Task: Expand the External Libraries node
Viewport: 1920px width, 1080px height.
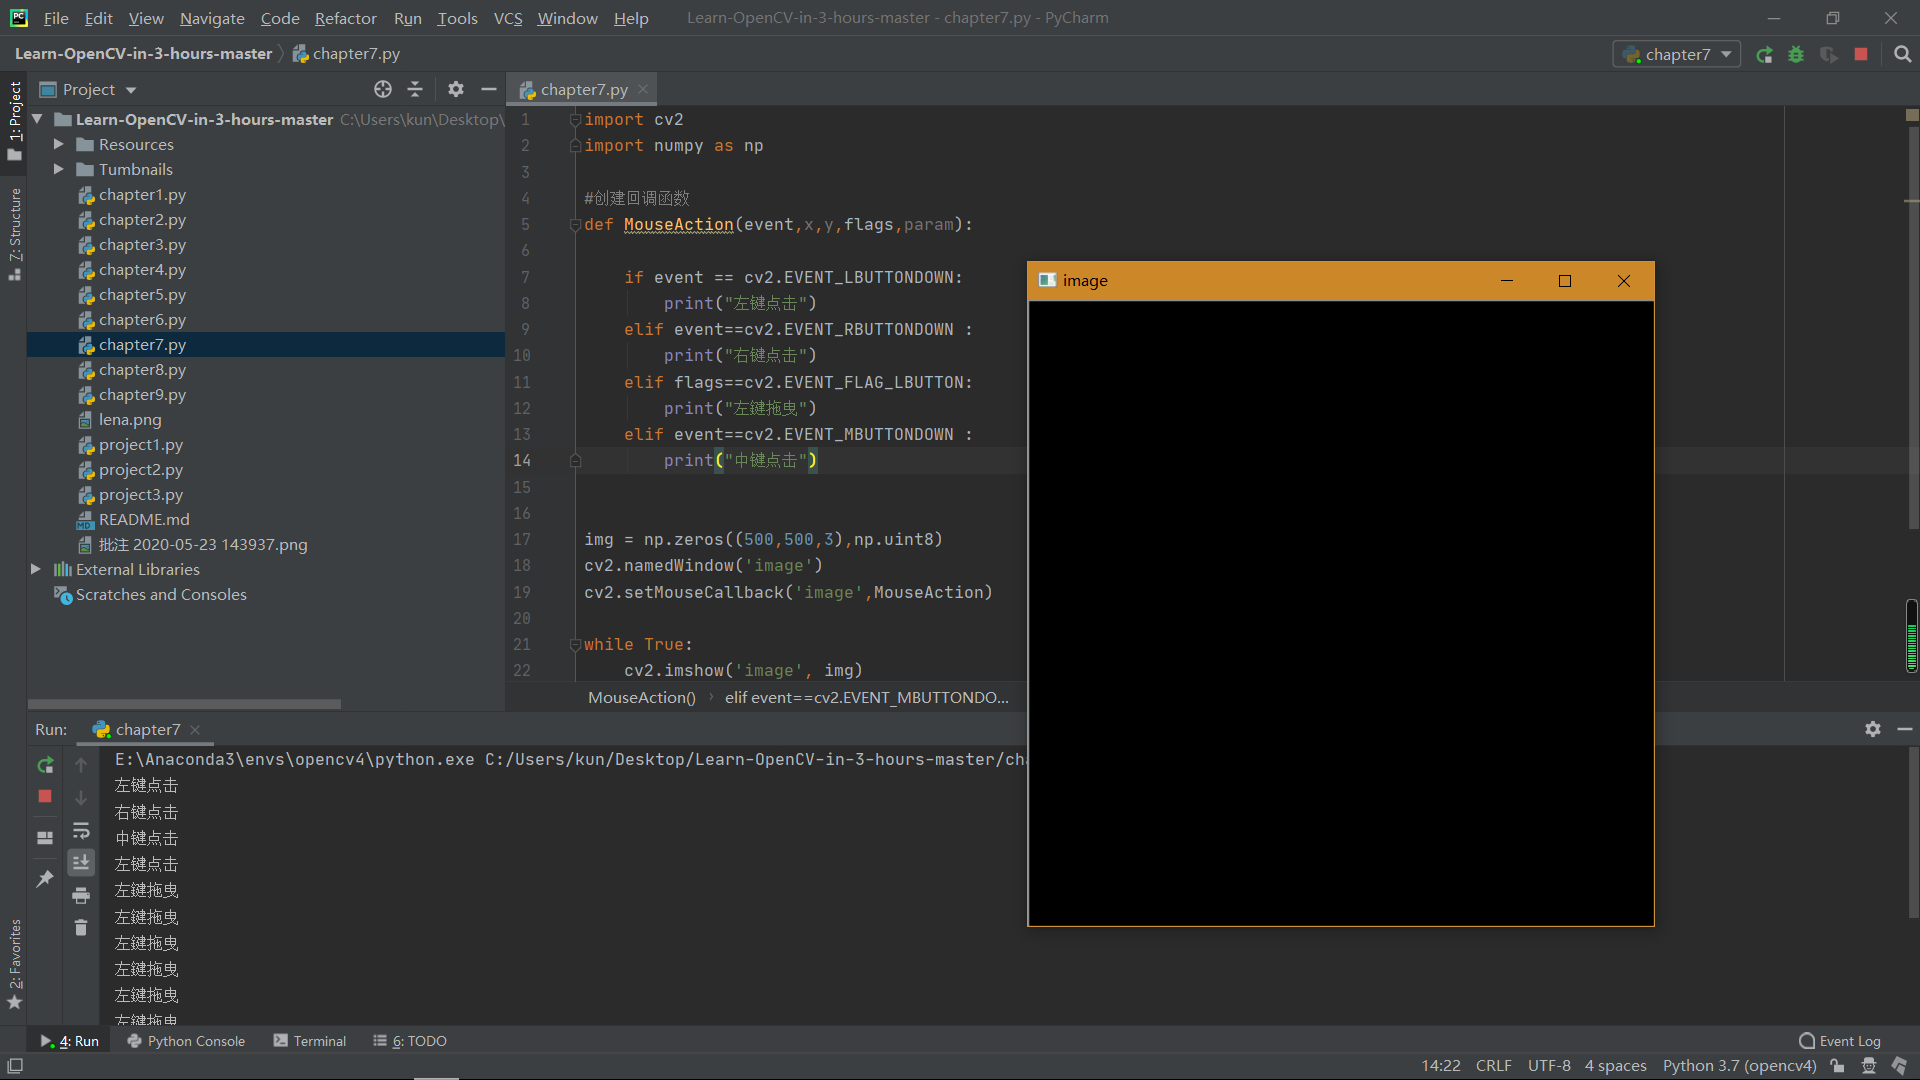Action: coord(36,569)
